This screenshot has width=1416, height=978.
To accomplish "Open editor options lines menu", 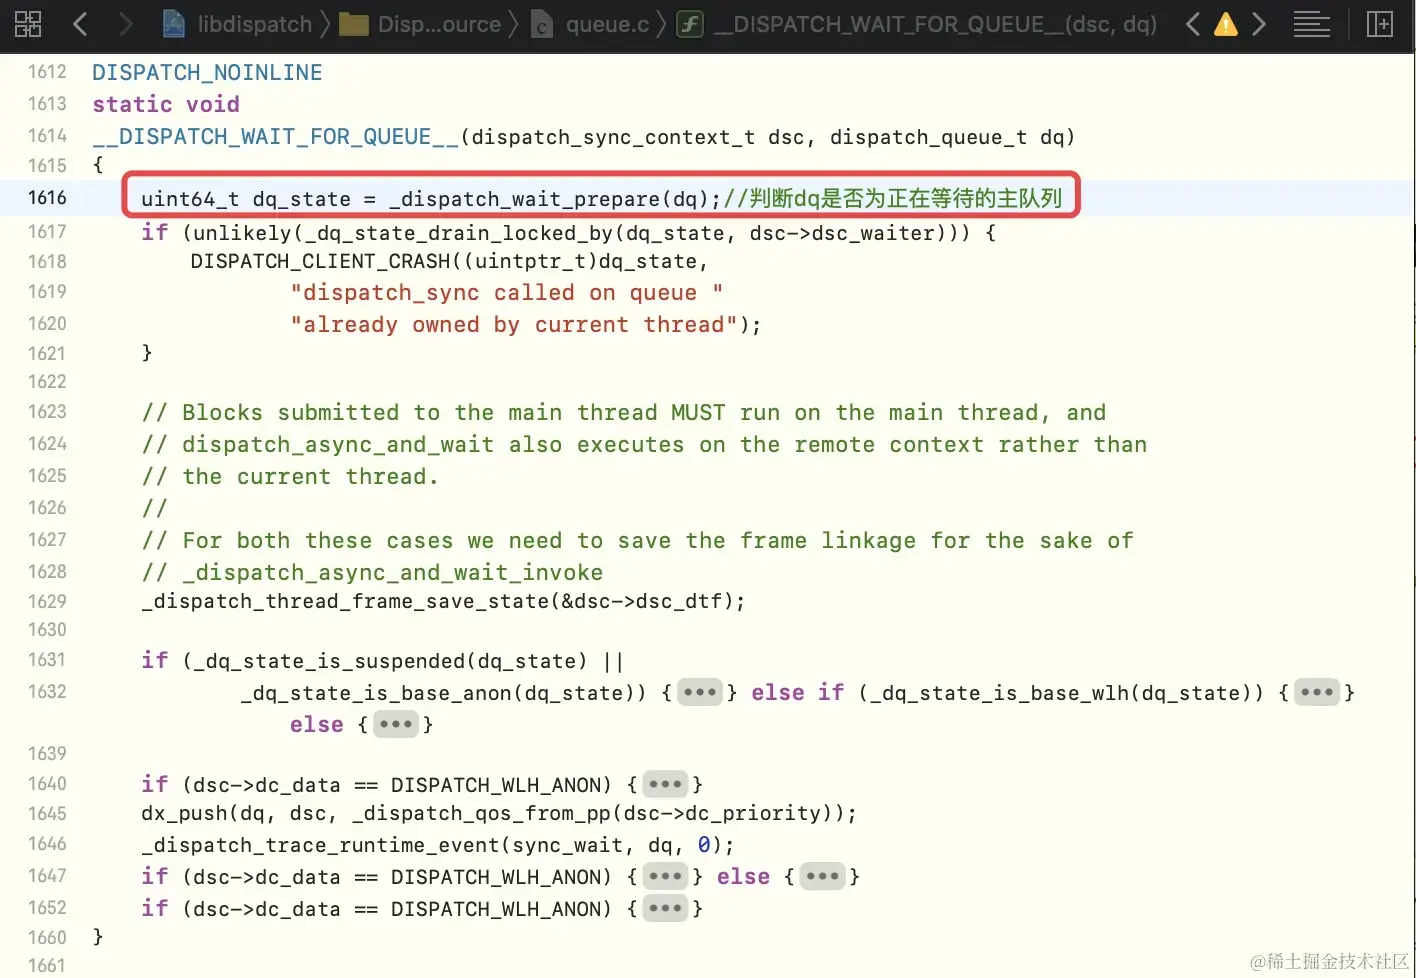I will pyautogui.click(x=1311, y=24).
